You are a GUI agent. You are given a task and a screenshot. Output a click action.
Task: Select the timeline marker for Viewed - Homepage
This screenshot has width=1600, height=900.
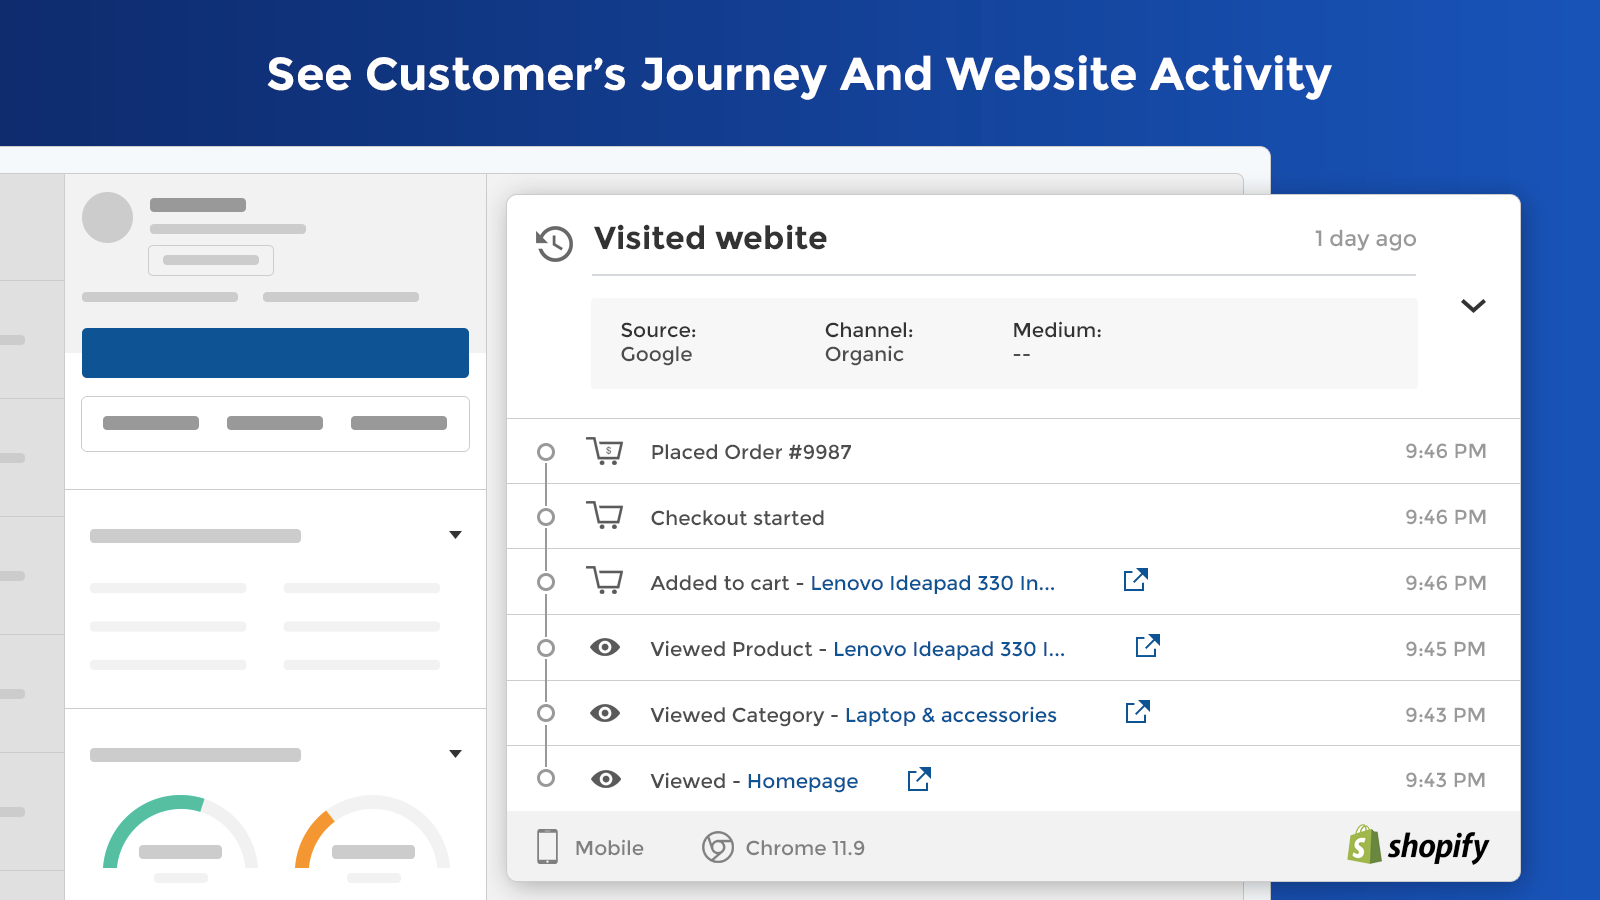pos(546,778)
